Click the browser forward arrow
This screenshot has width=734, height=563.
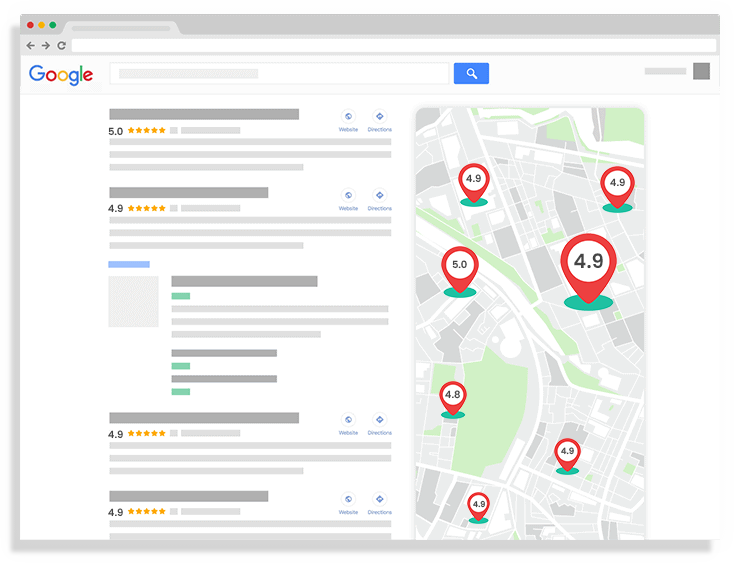[x=46, y=46]
